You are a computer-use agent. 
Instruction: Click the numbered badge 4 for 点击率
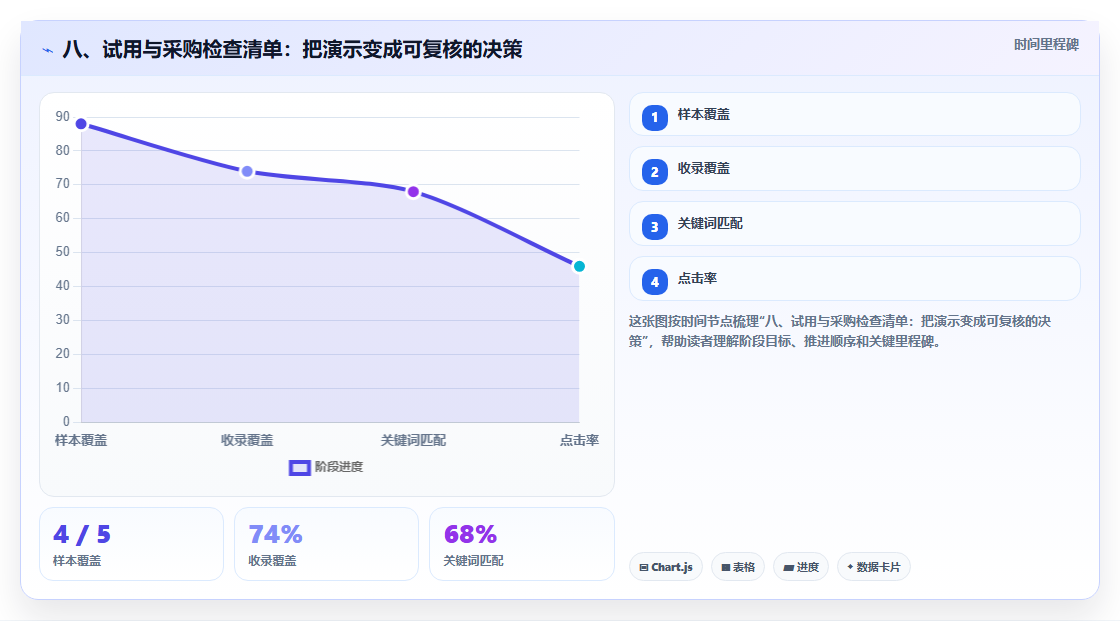[x=654, y=282]
